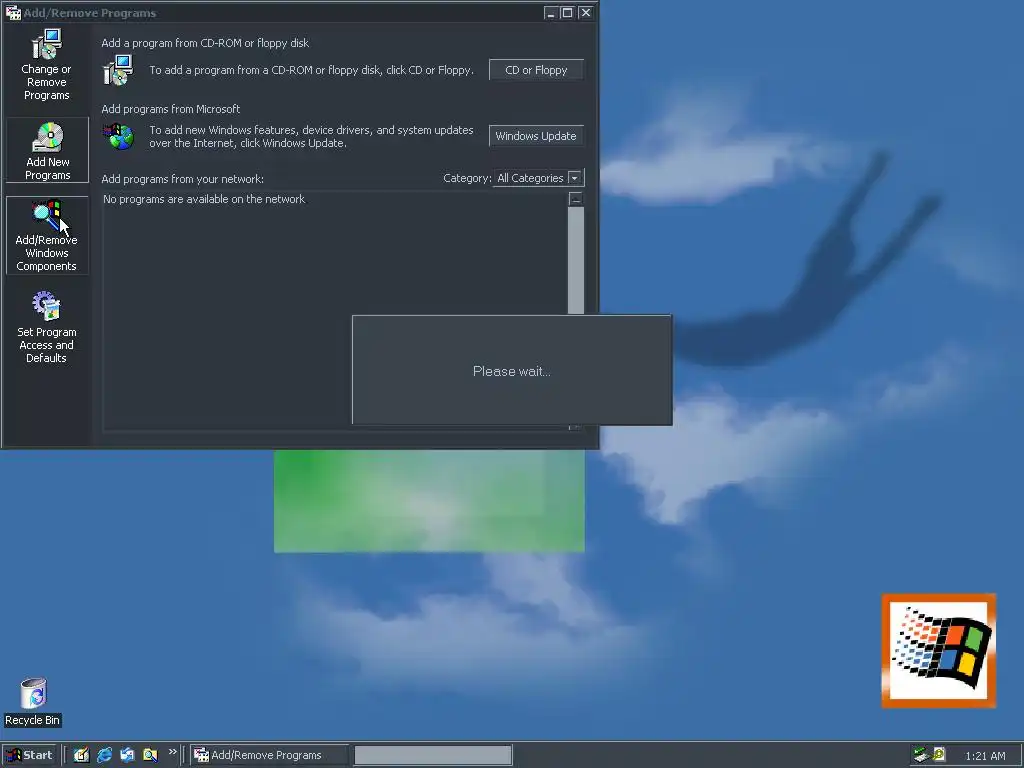
Task: Activate Add/Remove Programs taskbar button
Action: point(270,755)
